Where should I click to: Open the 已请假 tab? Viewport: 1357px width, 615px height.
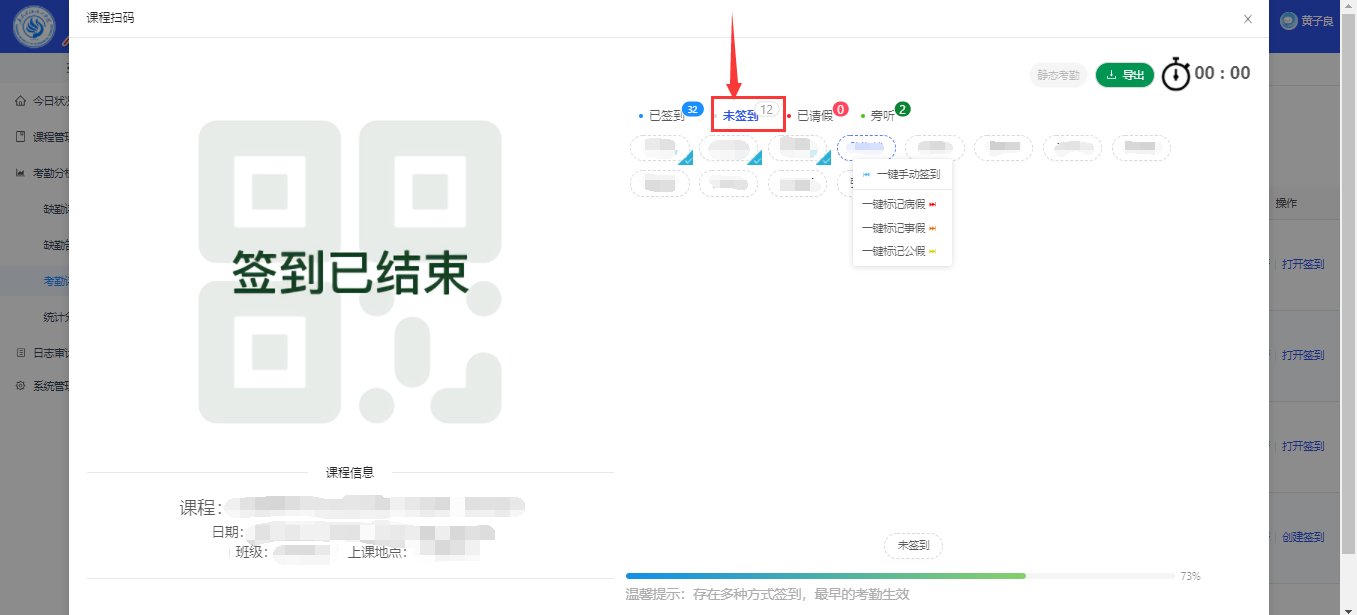(814, 116)
